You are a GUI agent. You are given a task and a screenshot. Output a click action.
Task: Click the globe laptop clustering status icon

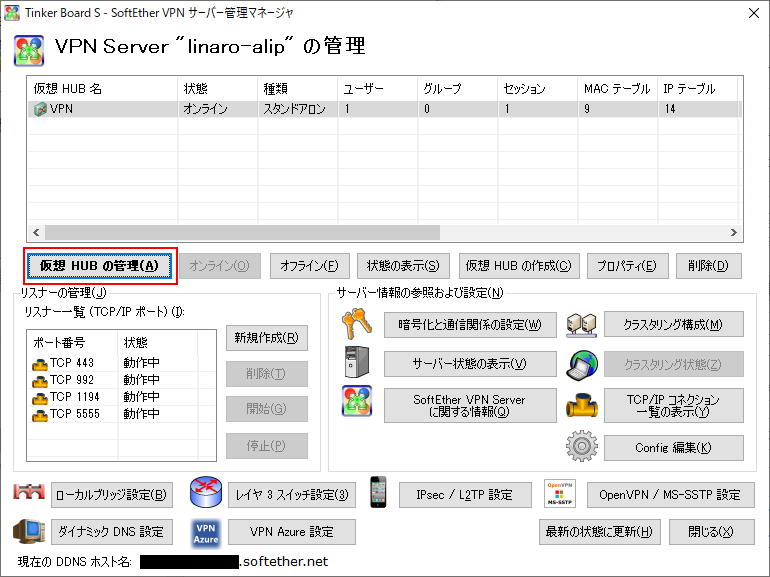coord(582,365)
